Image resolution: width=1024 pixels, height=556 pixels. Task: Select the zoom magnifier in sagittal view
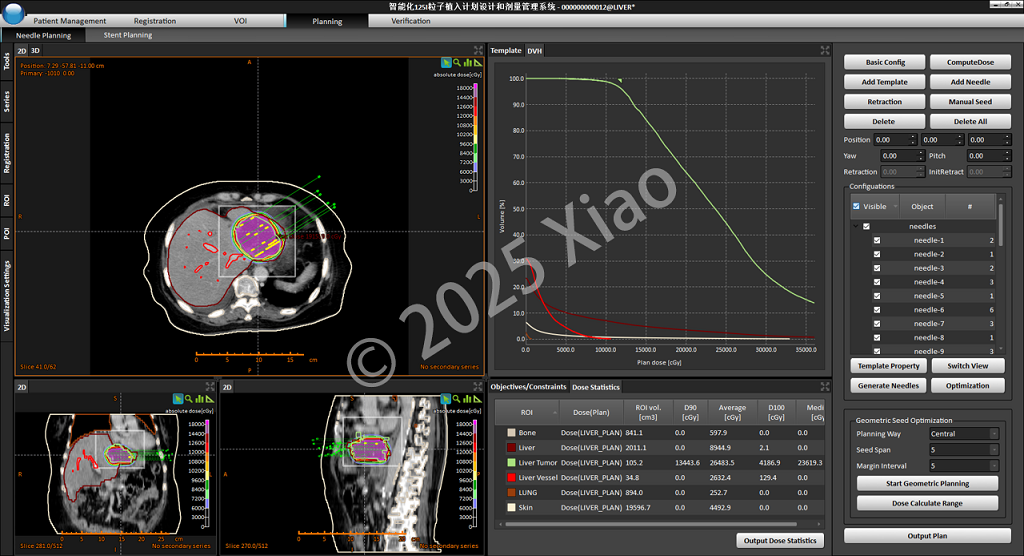point(456,399)
